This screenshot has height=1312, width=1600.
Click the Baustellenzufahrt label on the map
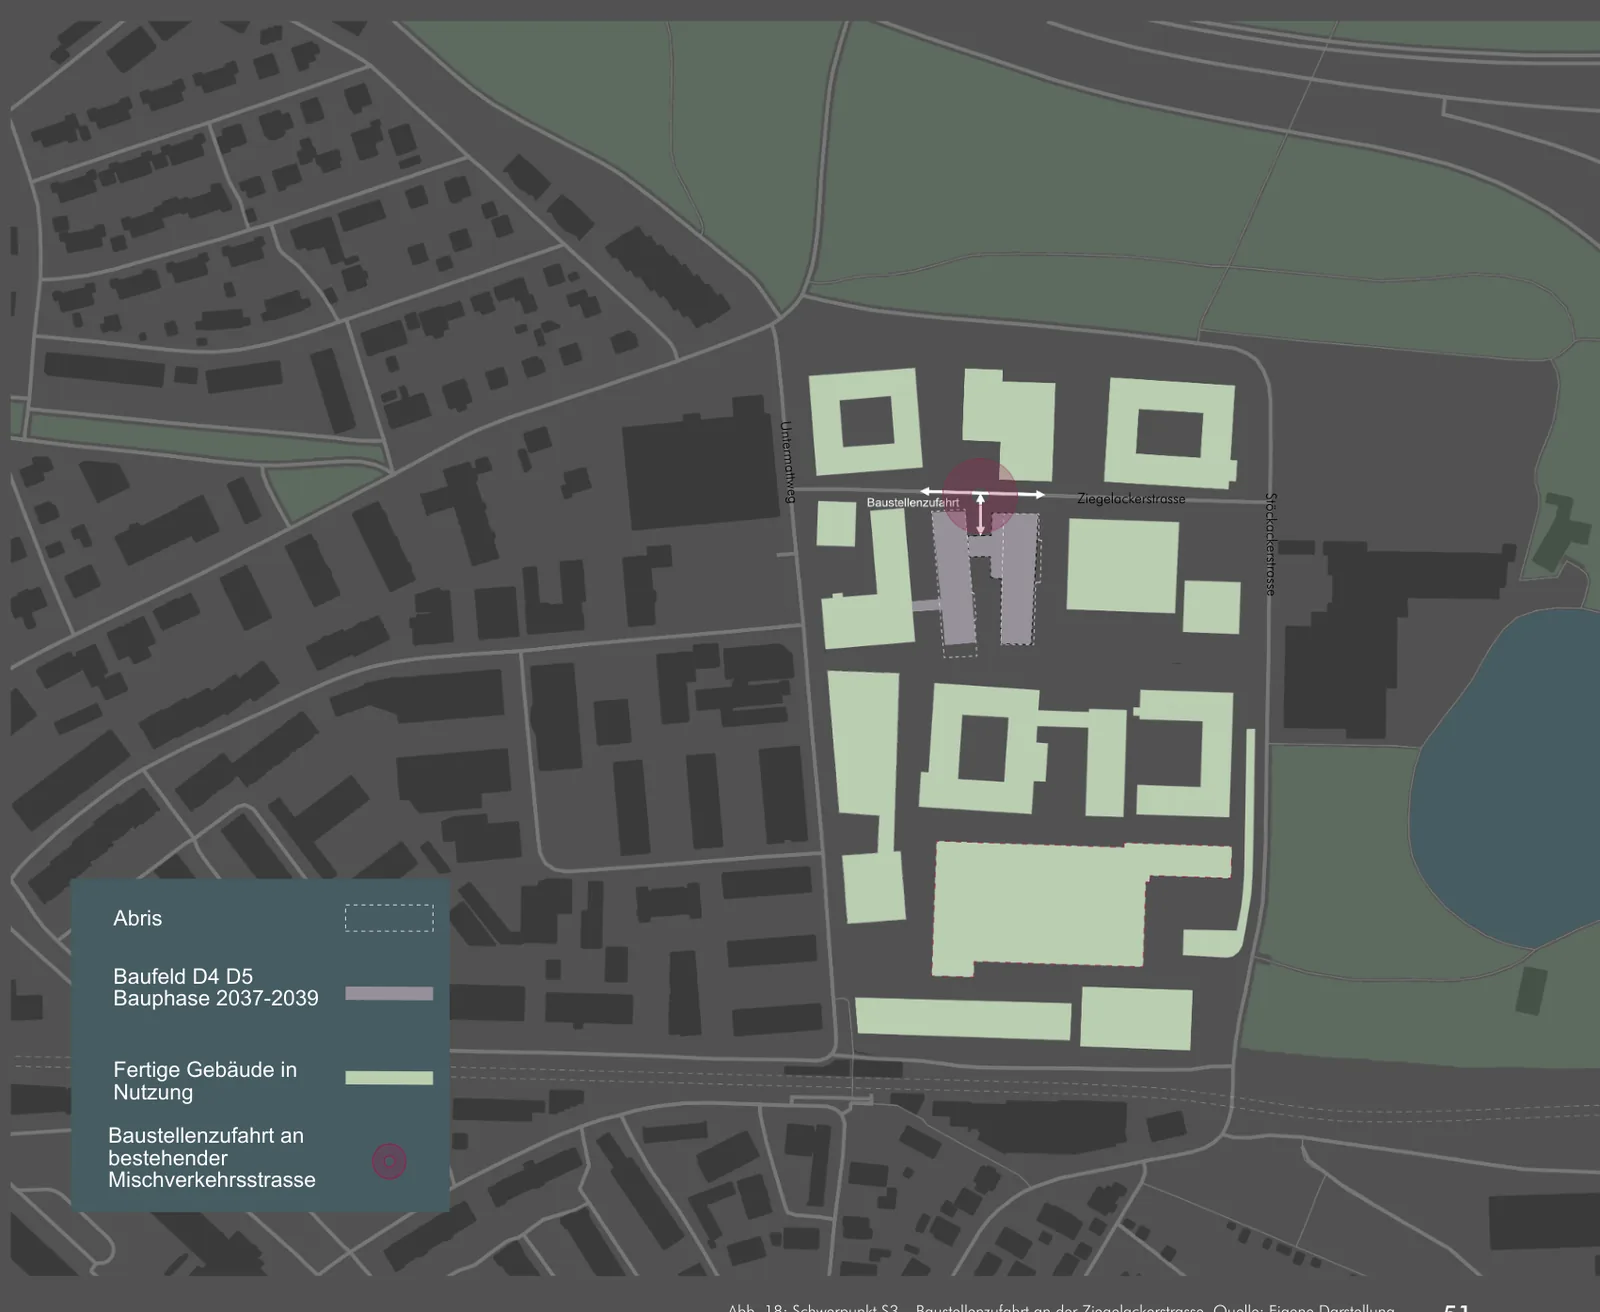pyautogui.click(x=912, y=502)
